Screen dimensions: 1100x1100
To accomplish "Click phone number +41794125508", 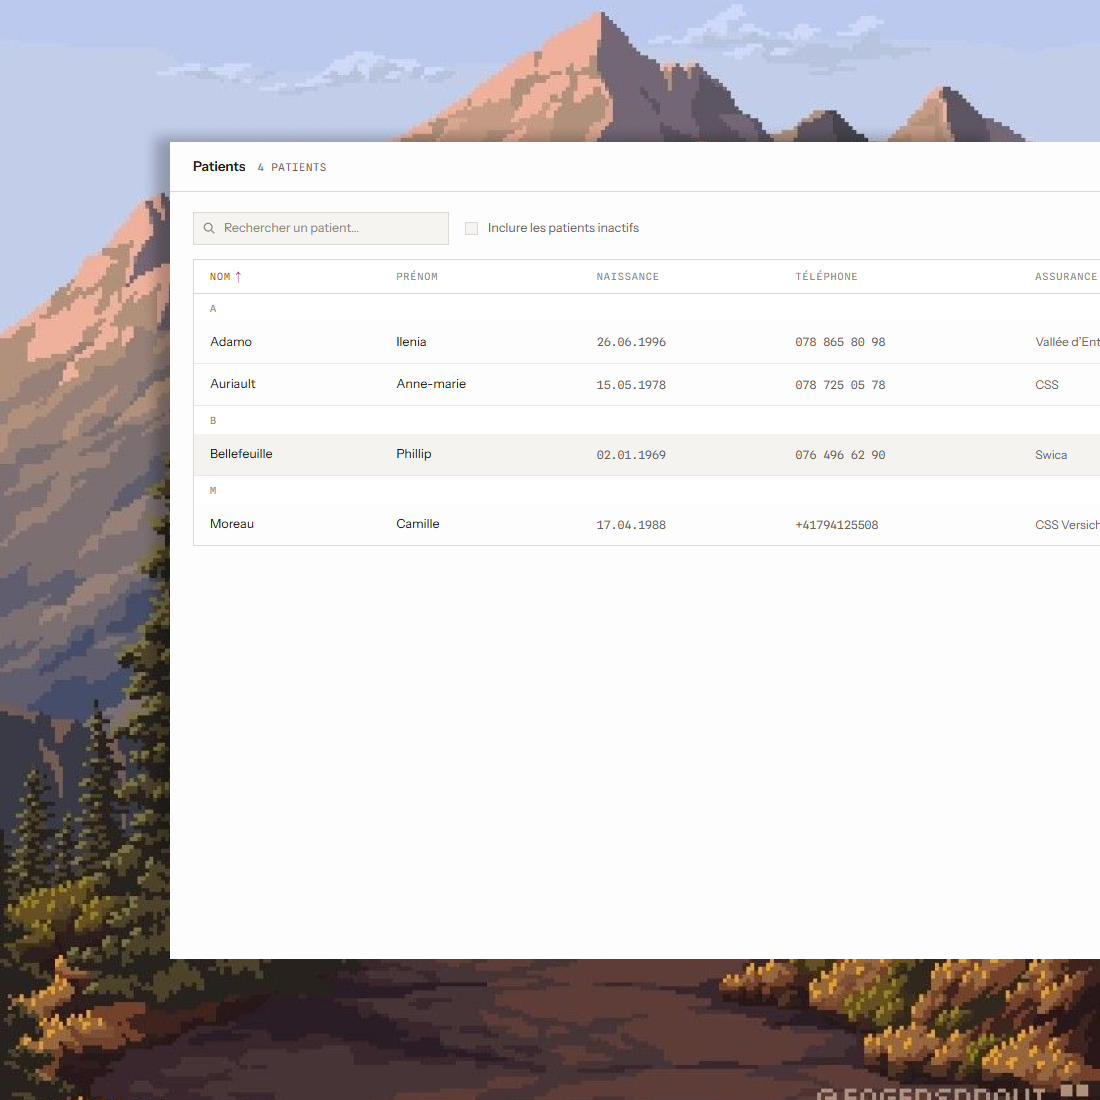I will 836,525.
